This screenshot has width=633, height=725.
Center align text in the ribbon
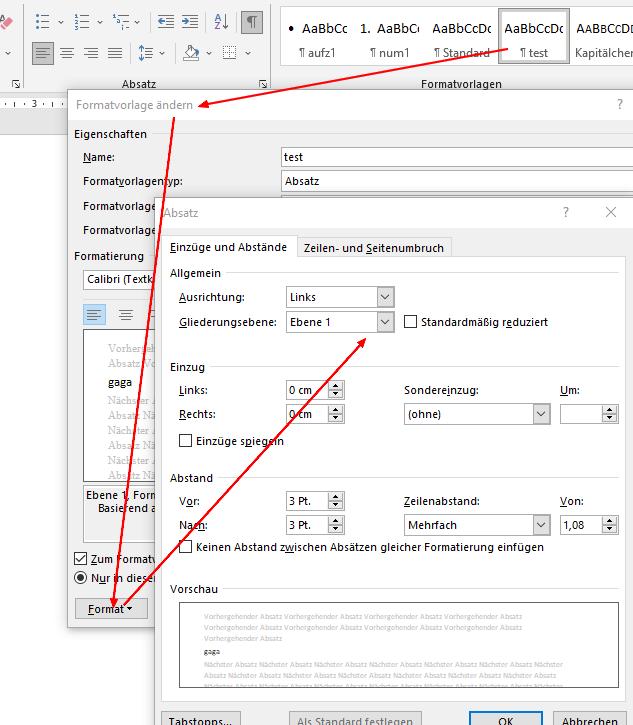67,53
